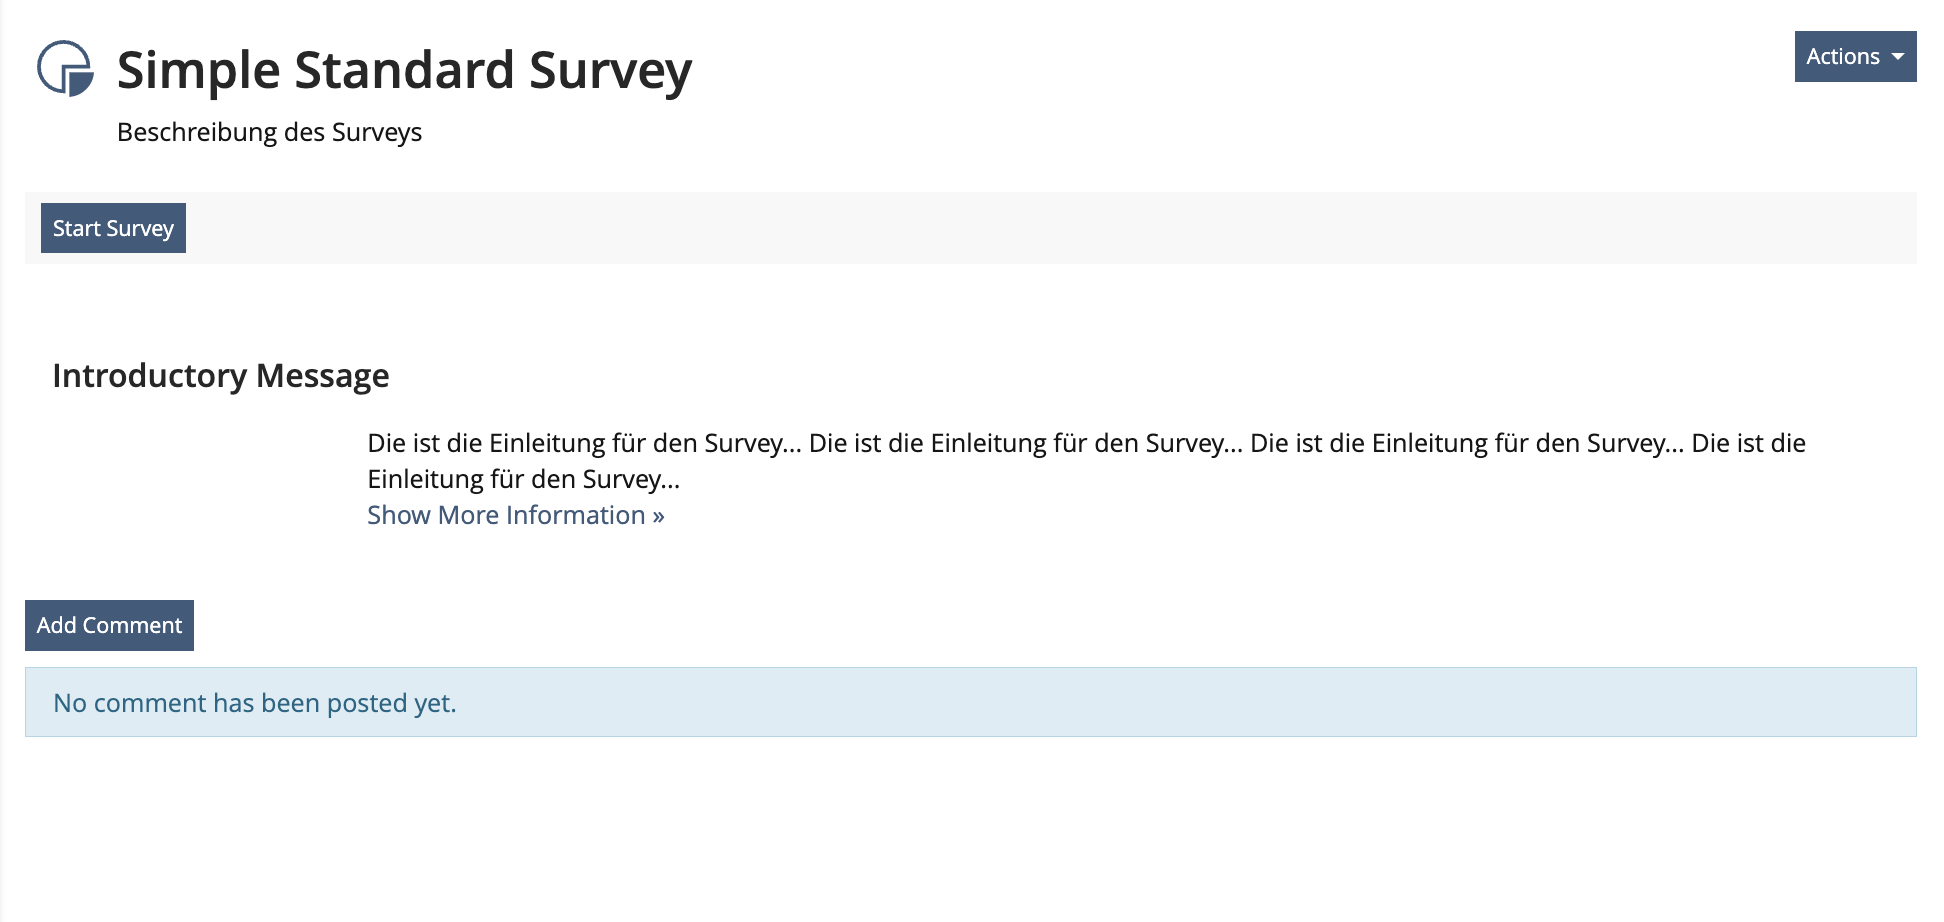Open the Actions dropdown menu
Viewport: 1944px width, 922px height.
click(1854, 57)
